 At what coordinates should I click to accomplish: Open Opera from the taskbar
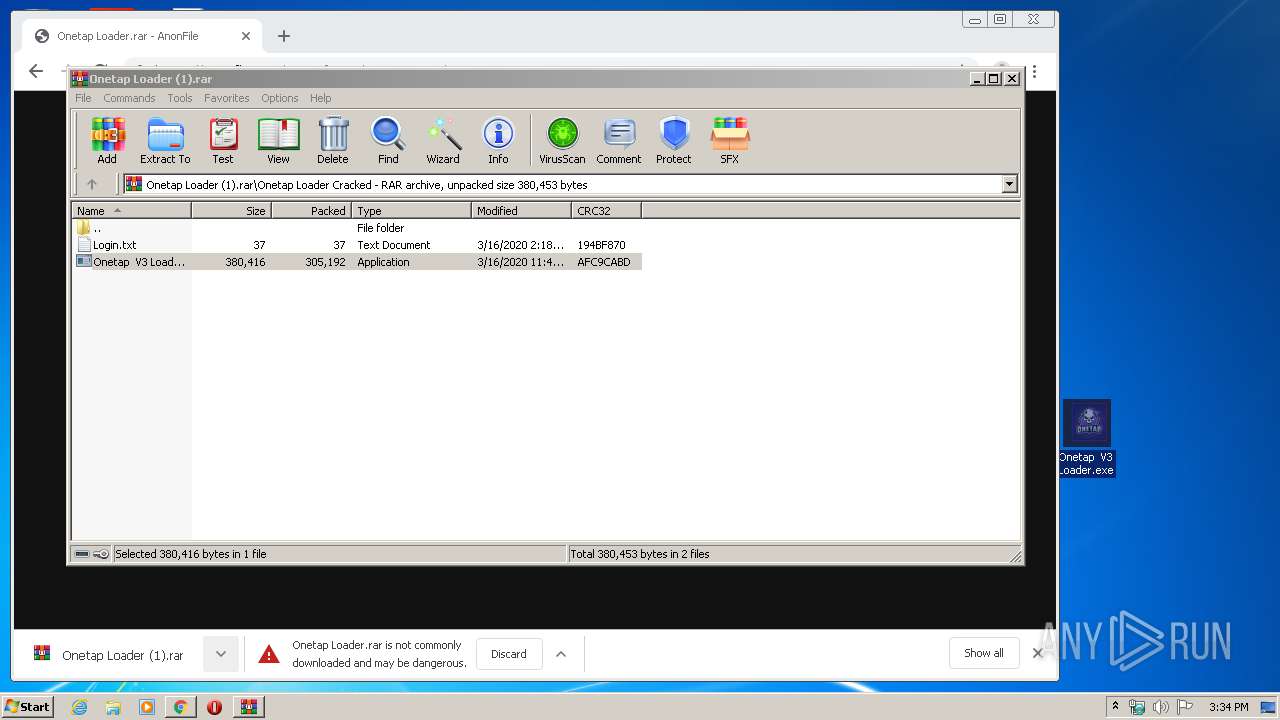[214, 707]
